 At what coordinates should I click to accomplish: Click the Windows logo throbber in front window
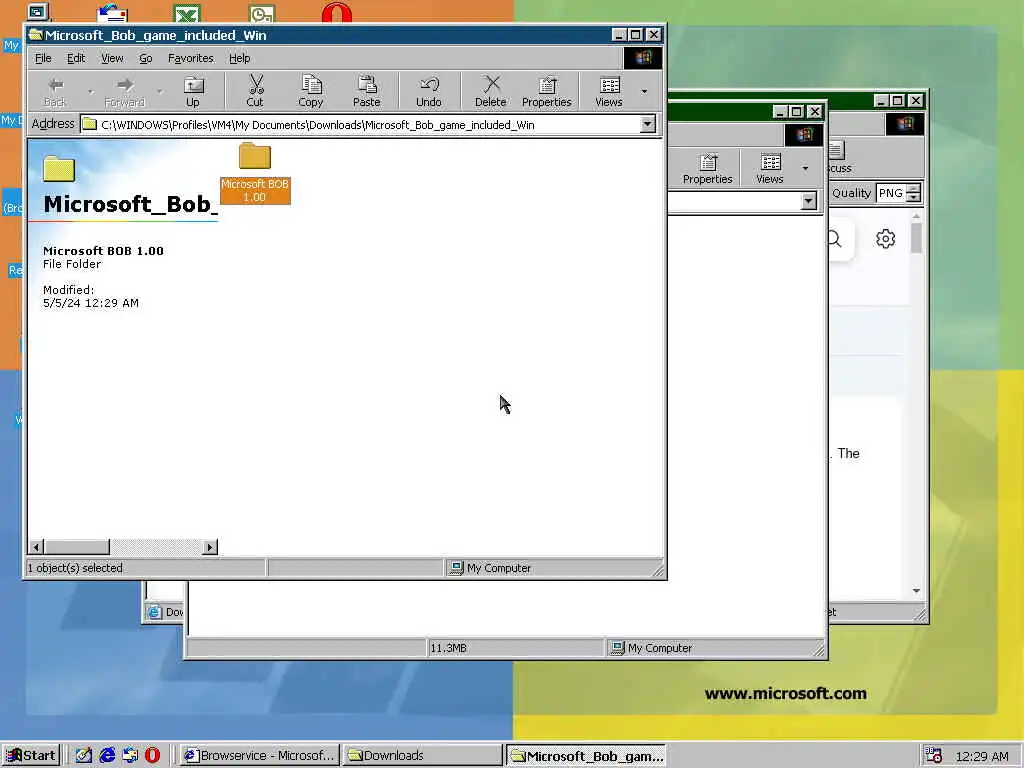pos(643,58)
